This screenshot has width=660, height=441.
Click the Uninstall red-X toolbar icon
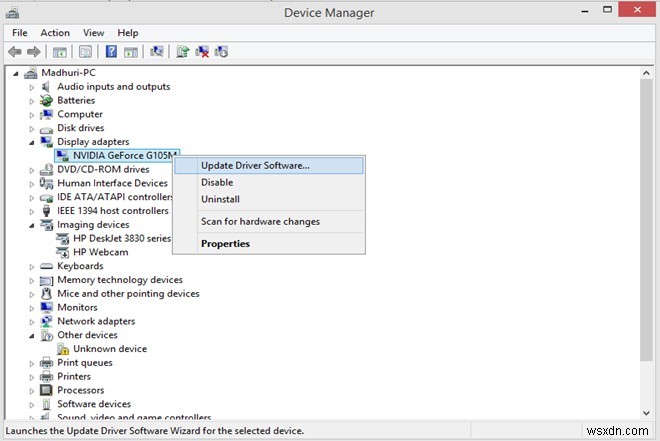tap(202, 51)
